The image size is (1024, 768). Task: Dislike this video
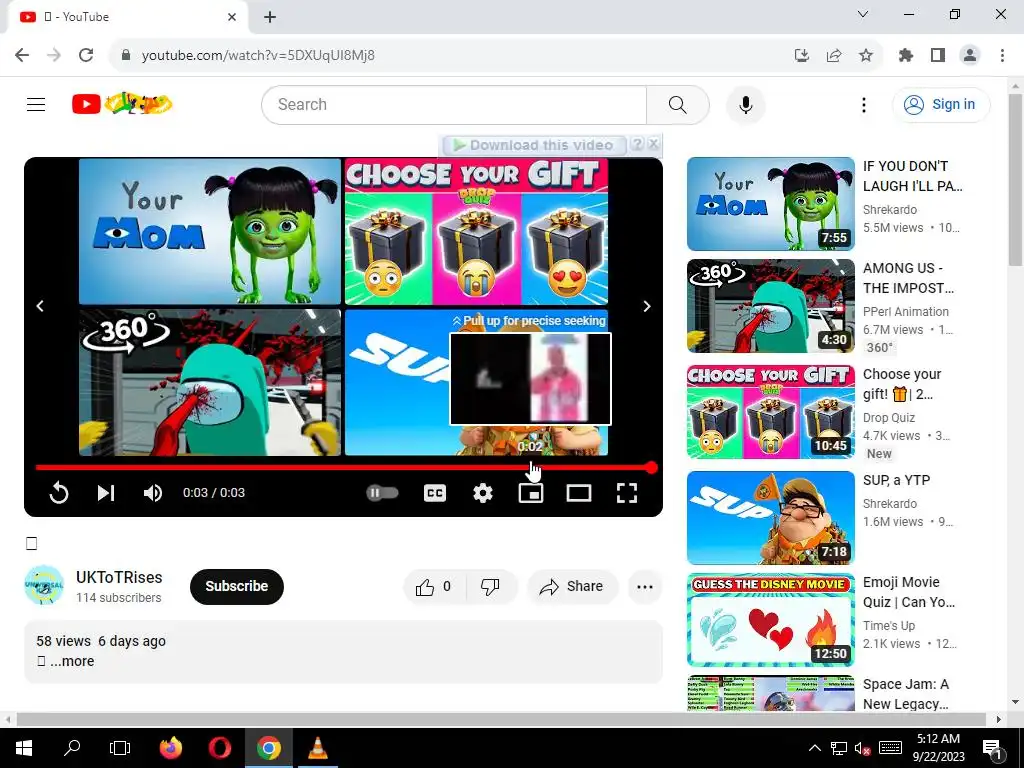coord(491,586)
